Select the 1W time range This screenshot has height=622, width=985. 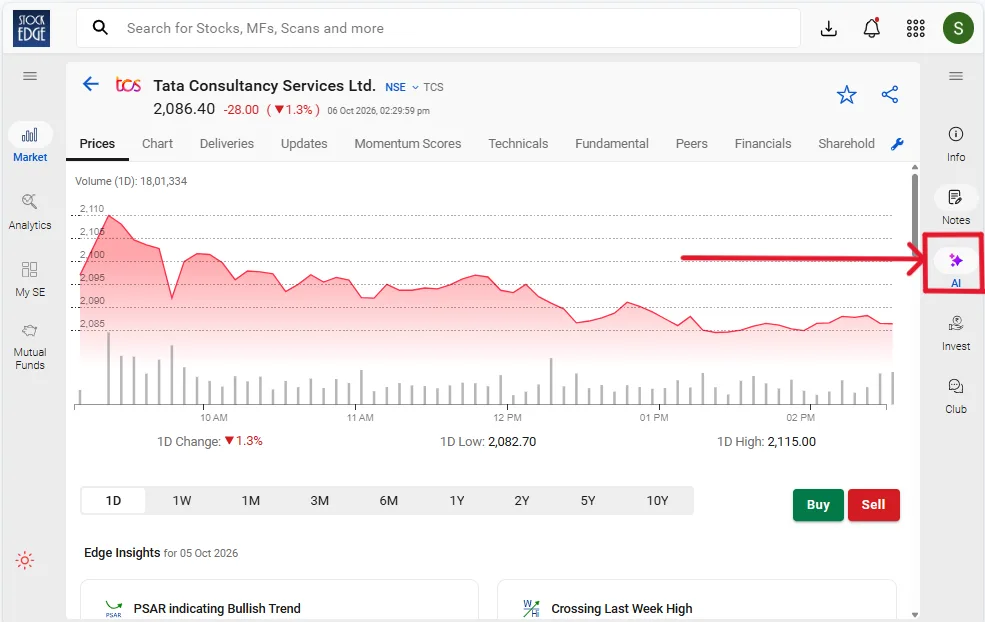pyautogui.click(x=182, y=501)
